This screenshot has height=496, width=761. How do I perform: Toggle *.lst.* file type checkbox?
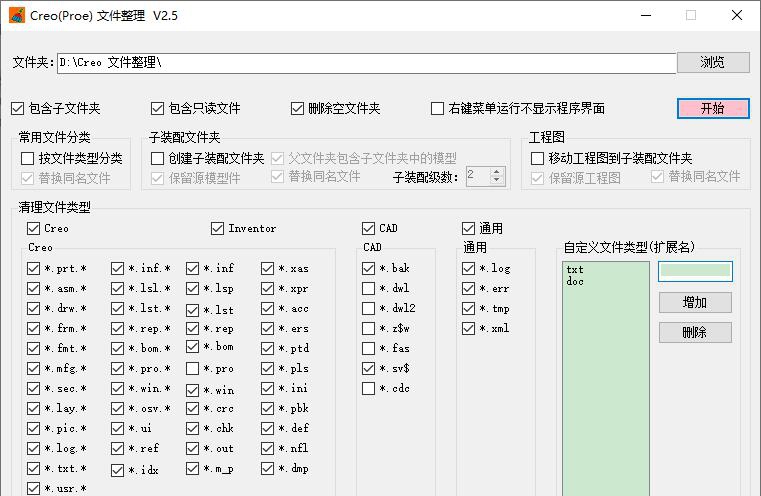(117, 309)
